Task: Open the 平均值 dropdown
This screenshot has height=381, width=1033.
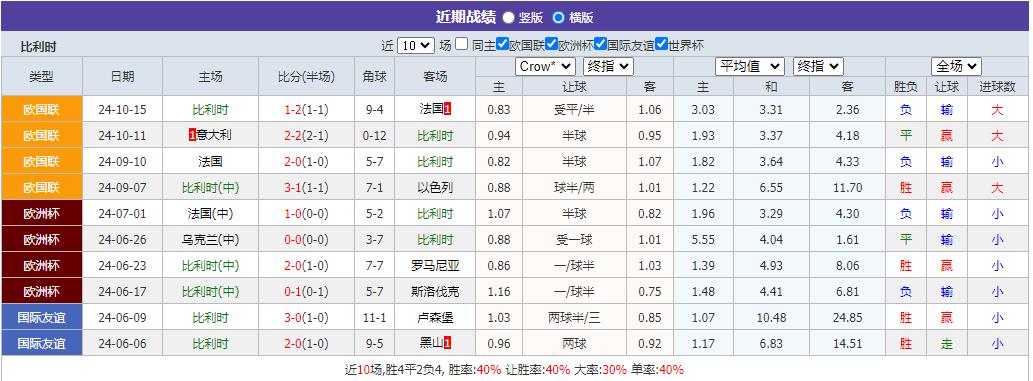Action: click(750, 67)
